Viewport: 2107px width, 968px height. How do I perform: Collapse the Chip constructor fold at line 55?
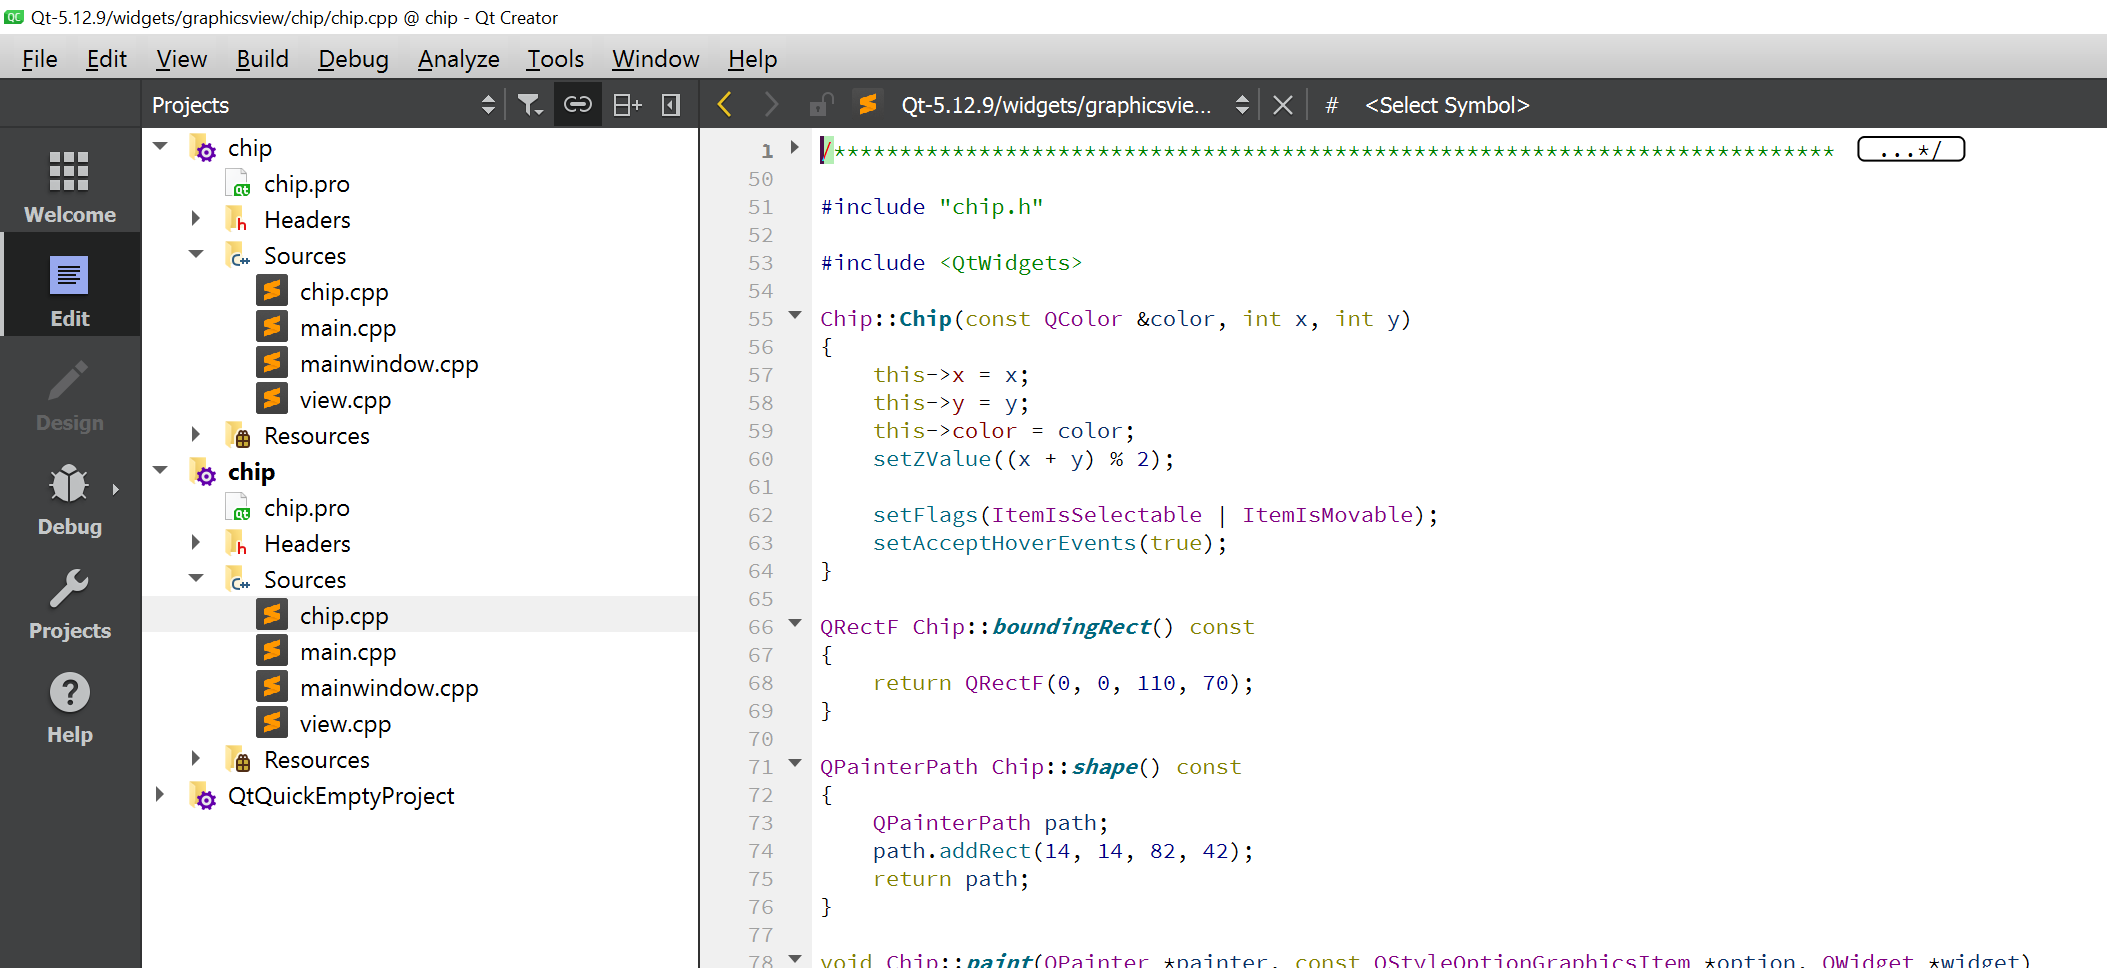point(795,315)
